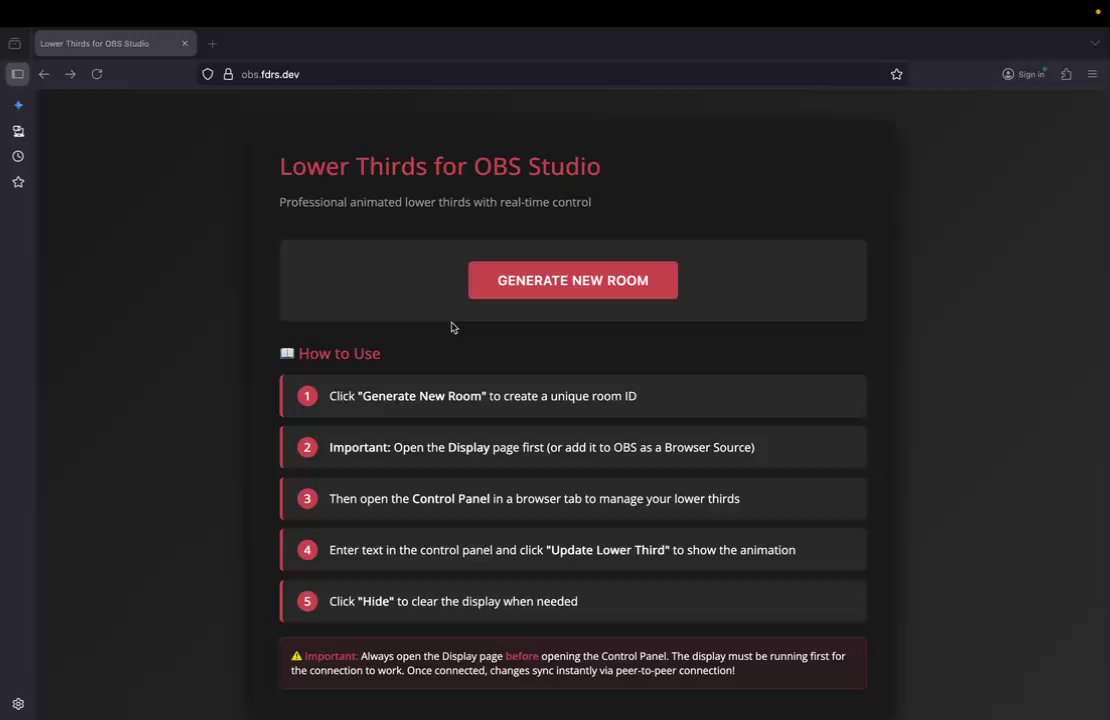Open the tab overview icon left of tab strip

(14, 44)
